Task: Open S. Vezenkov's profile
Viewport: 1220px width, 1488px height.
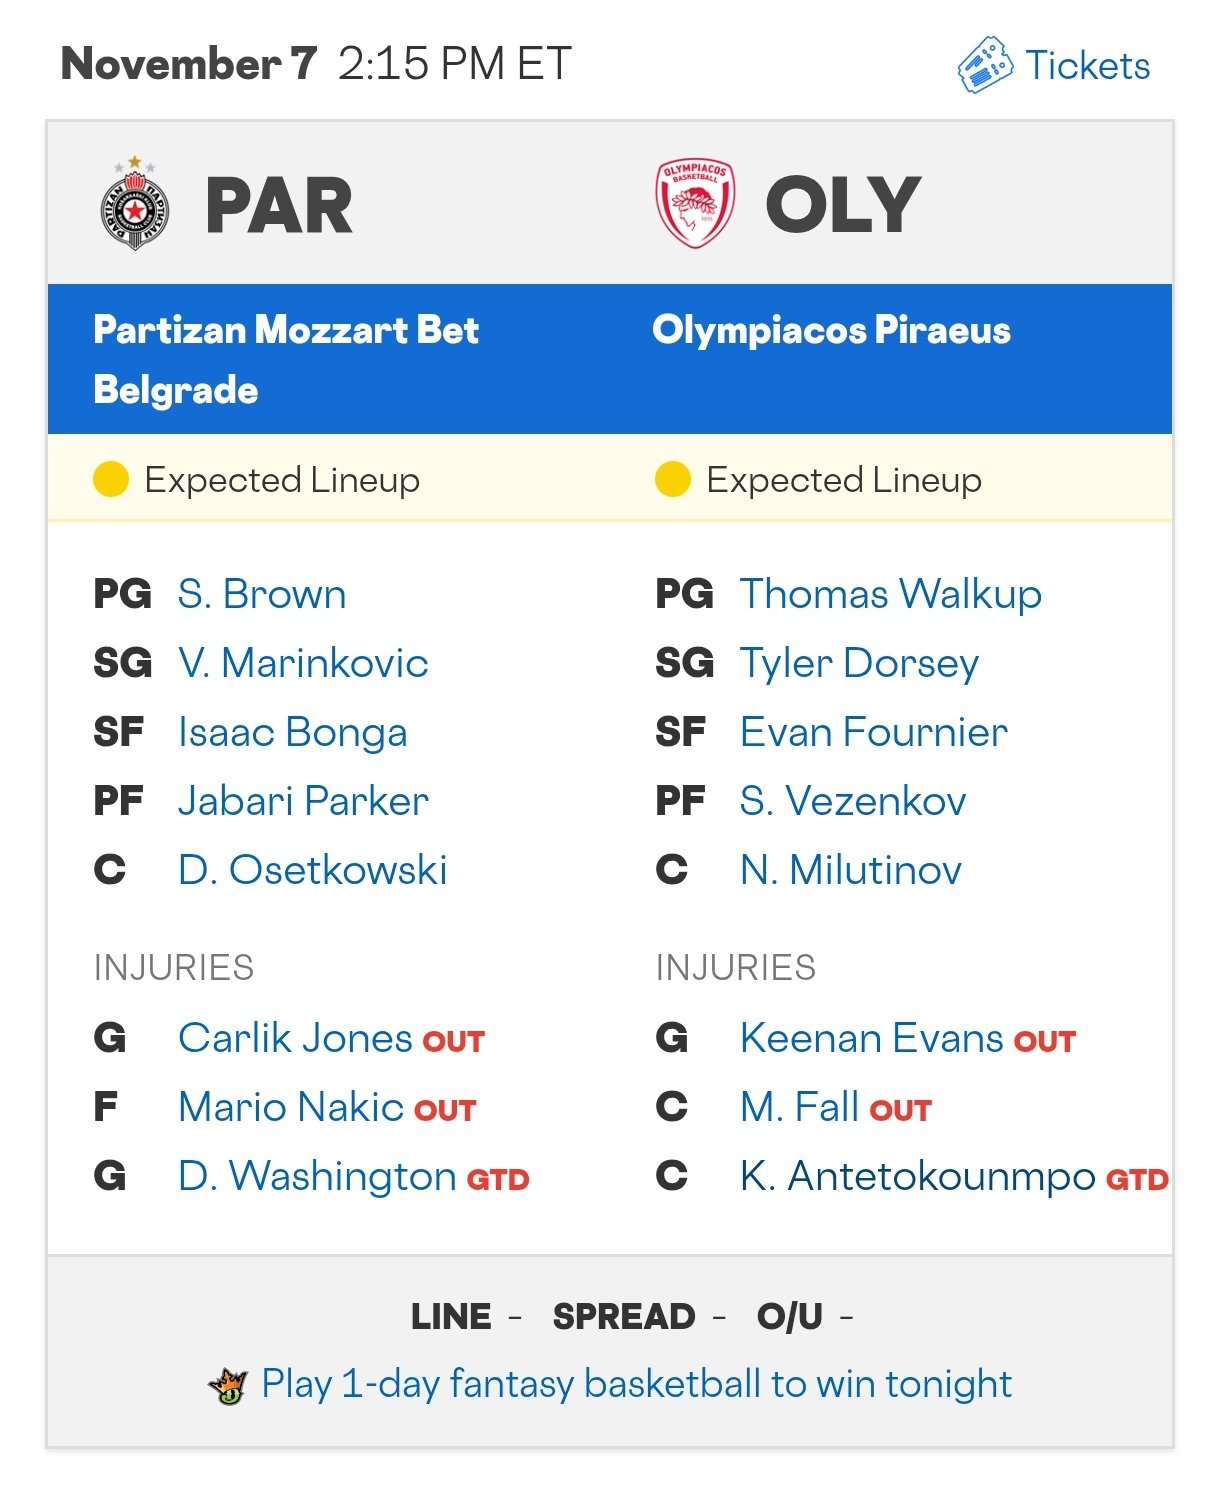Action: tap(853, 801)
